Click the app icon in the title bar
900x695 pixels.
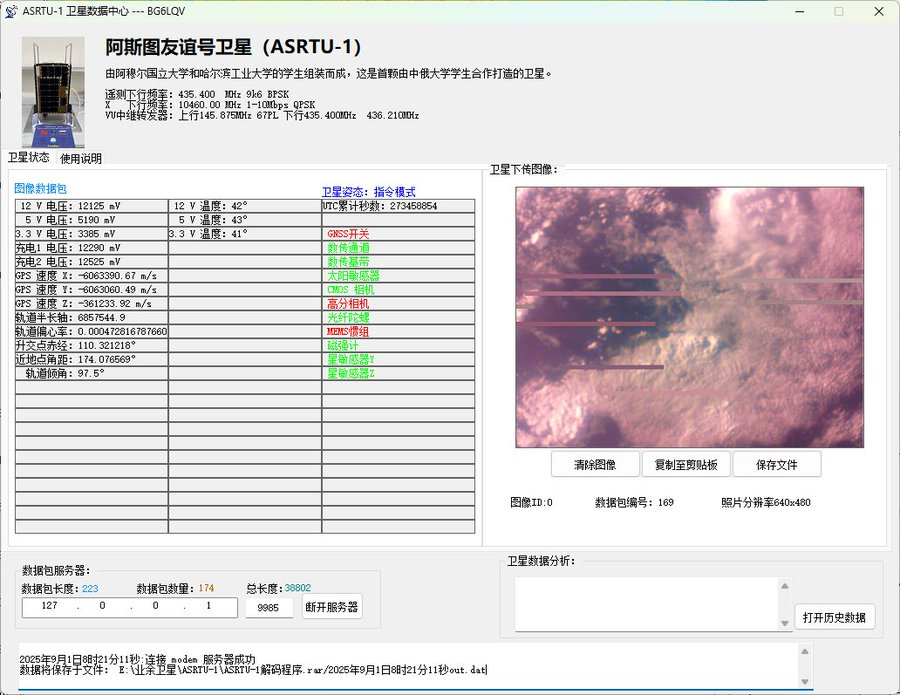click(11, 11)
